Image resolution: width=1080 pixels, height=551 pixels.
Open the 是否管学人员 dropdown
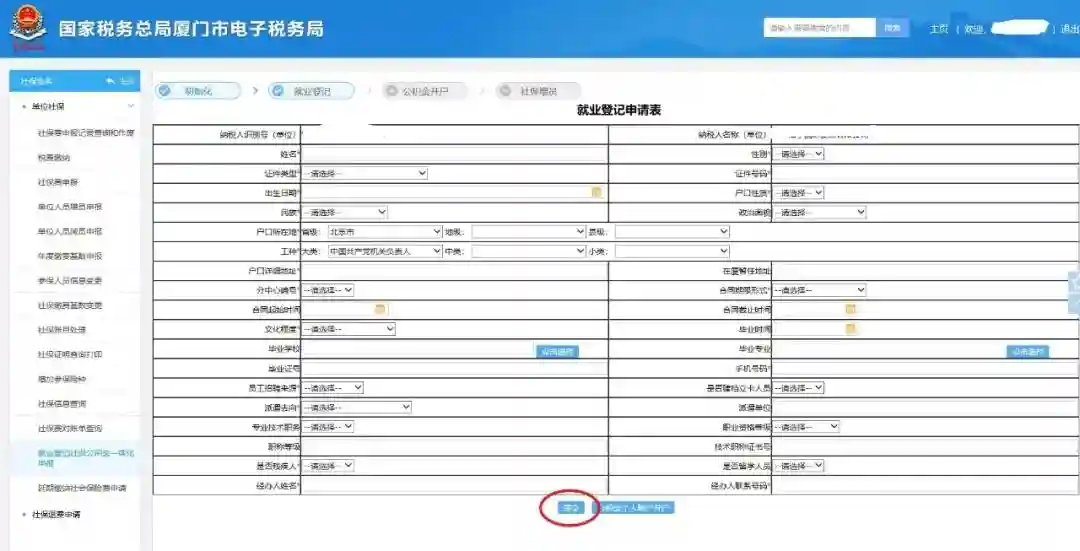coord(798,466)
